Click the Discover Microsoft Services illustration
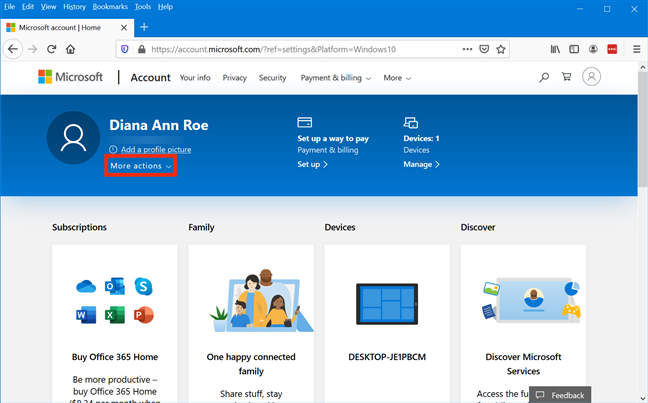The width and height of the screenshot is (648, 403). tap(531, 300)
